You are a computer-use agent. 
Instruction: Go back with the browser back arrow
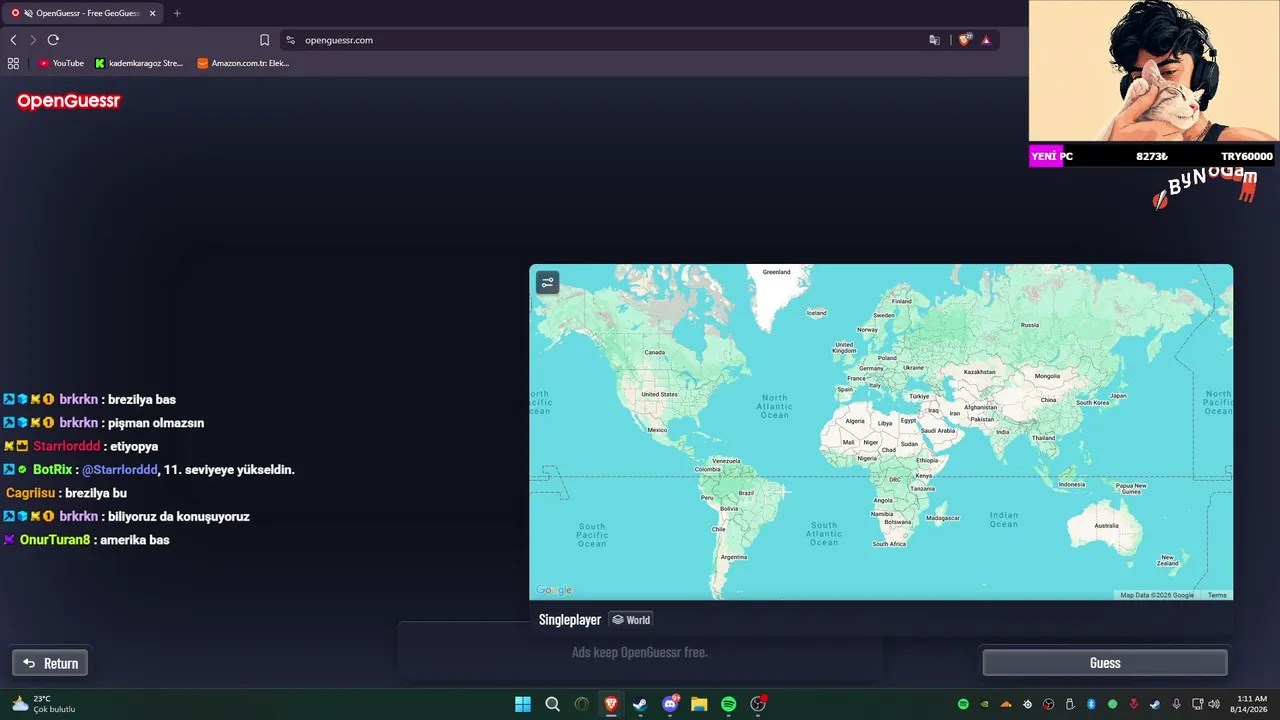13,40
